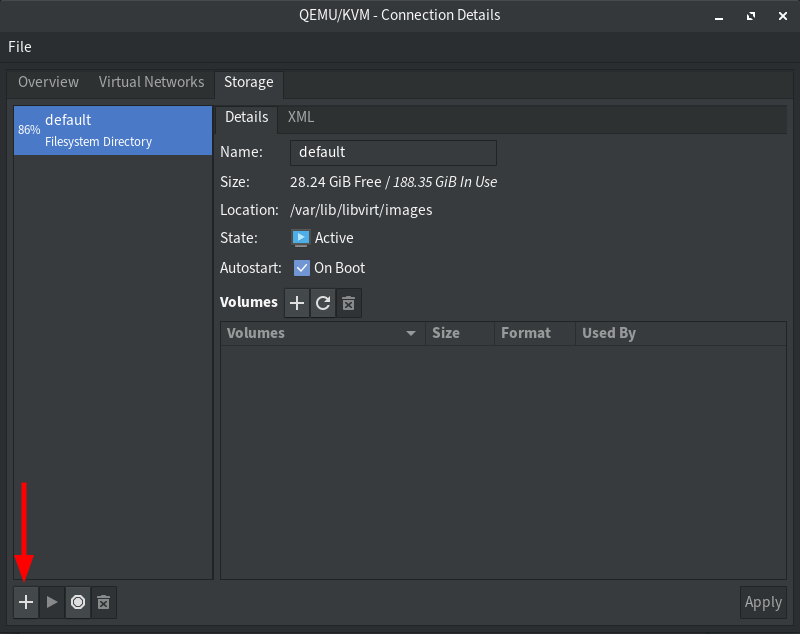This screenshot has width=800, height=634.
Task: Open the File menu
Action: coord(20,47)
